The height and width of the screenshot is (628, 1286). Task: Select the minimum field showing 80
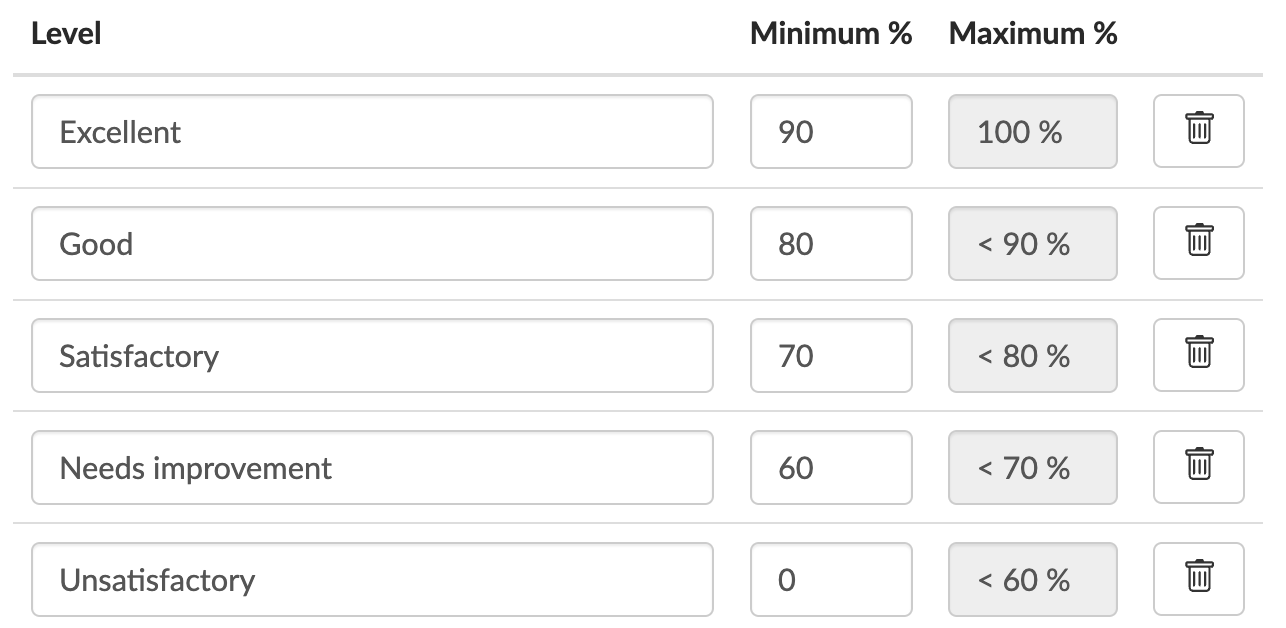830,243
